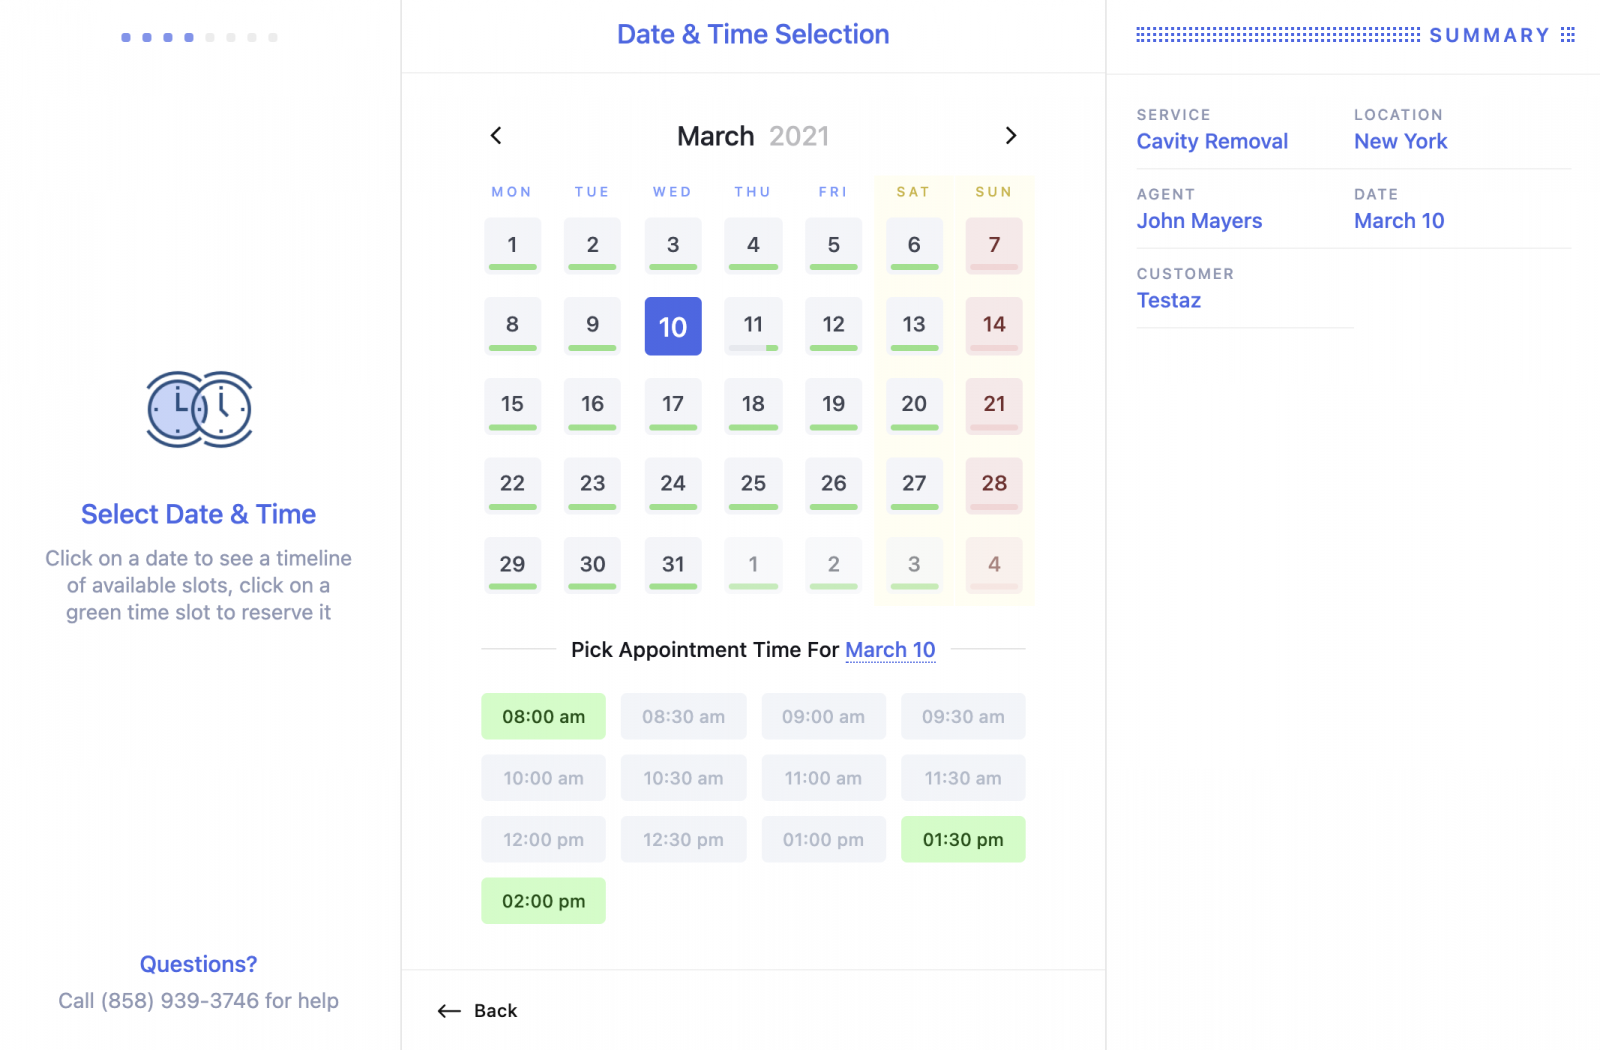
Task: Click agent John Mayers in the summary
Action: [x=1199, y=221]
